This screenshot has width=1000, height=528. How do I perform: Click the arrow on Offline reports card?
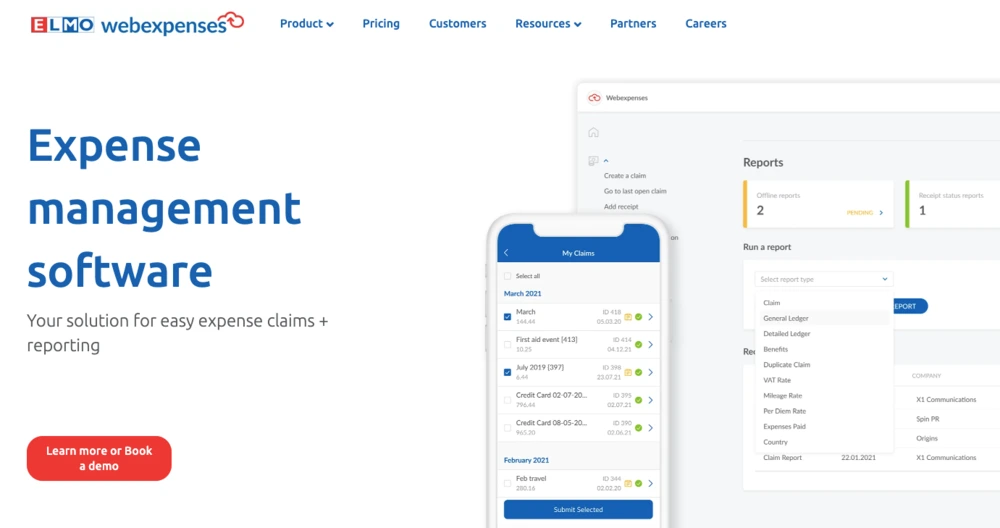tap(881, 213)
